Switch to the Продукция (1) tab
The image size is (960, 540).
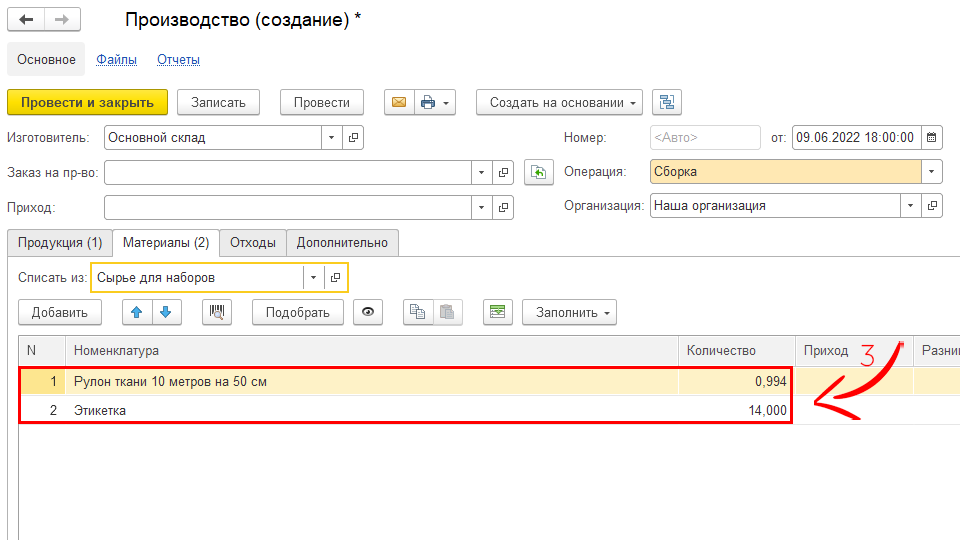pyautogui.click(x=60, y=242)
